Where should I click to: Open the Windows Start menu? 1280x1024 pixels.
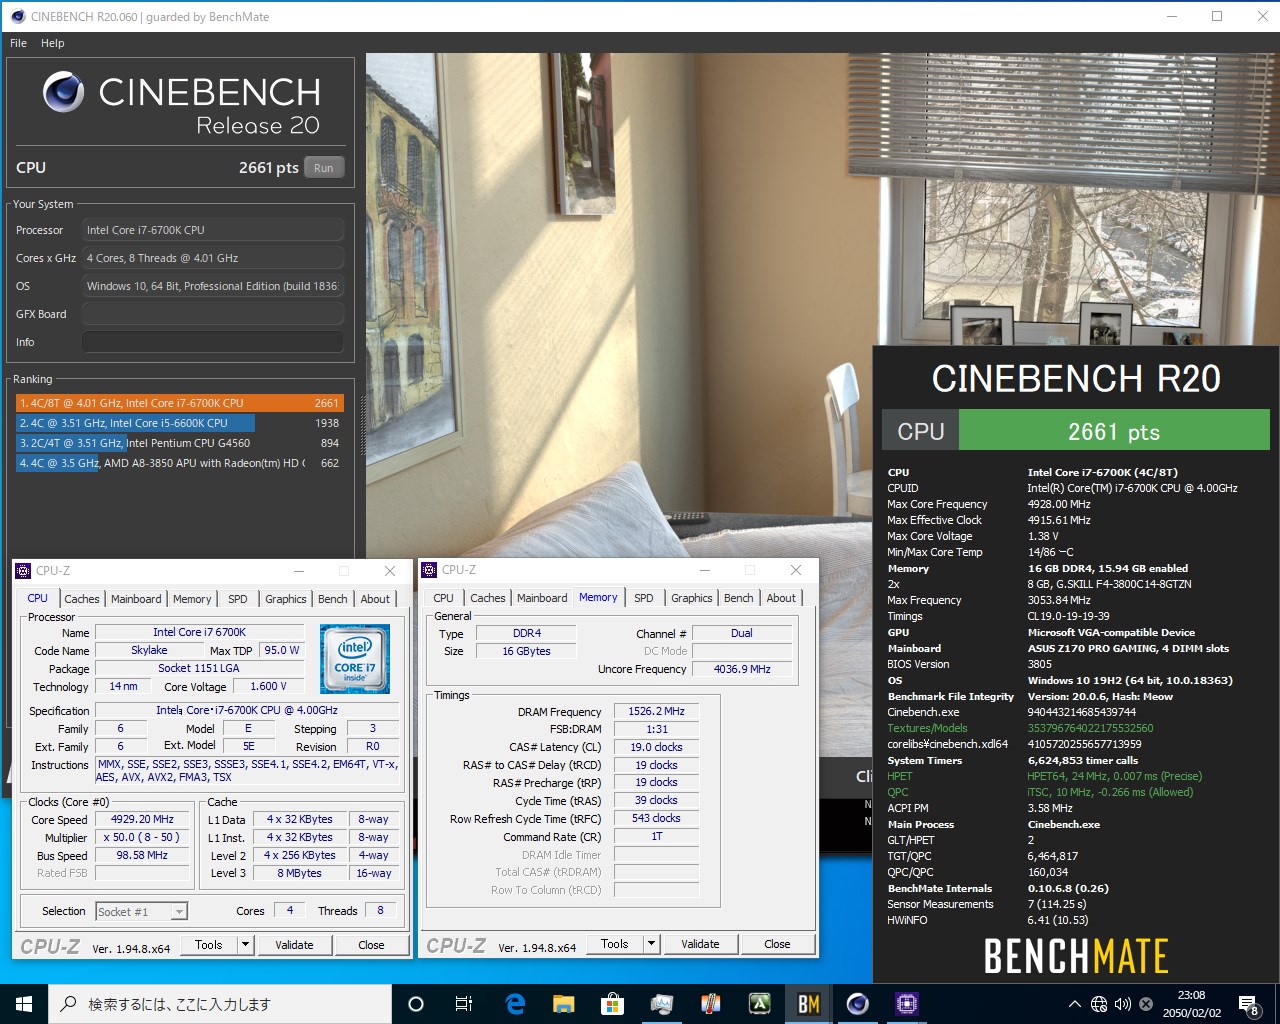pos(24,1004)
